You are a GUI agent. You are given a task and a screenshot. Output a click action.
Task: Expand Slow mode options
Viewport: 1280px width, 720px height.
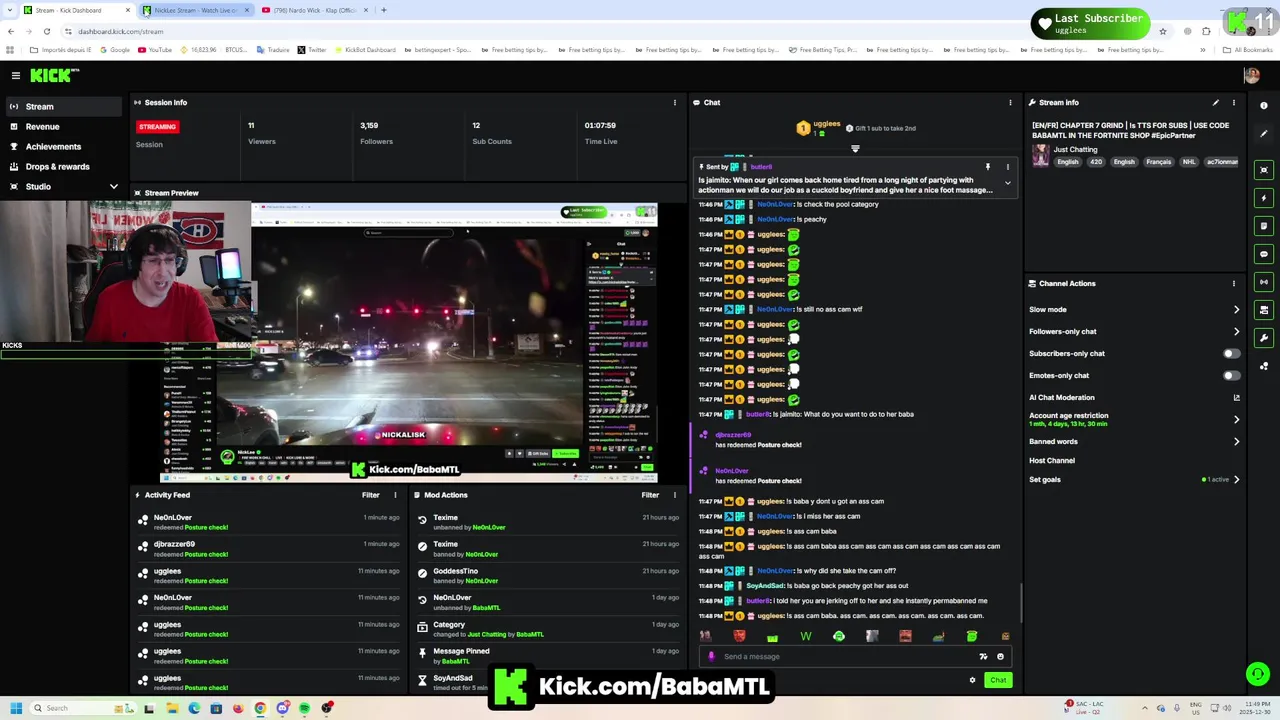tap(1236, 310)
